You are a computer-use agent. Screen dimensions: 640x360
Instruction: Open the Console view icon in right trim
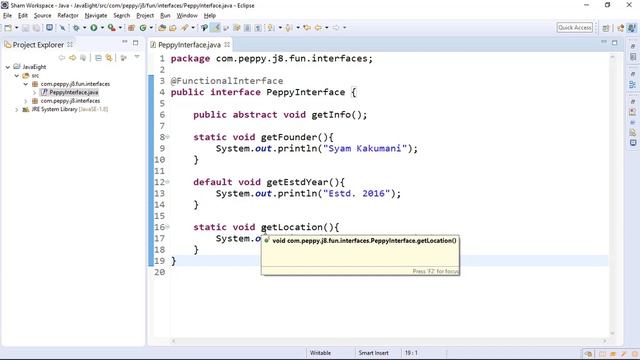(x=633, y=143)
